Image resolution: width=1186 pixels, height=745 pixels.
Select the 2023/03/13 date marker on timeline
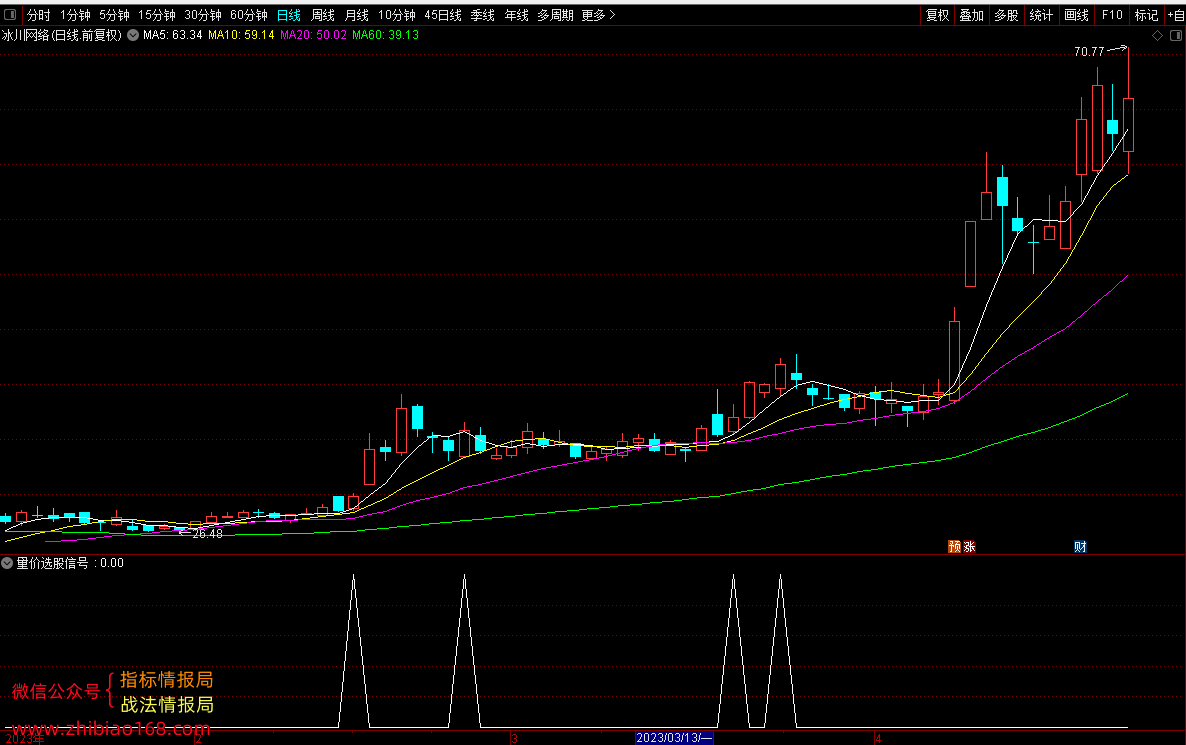click(674, 737)
